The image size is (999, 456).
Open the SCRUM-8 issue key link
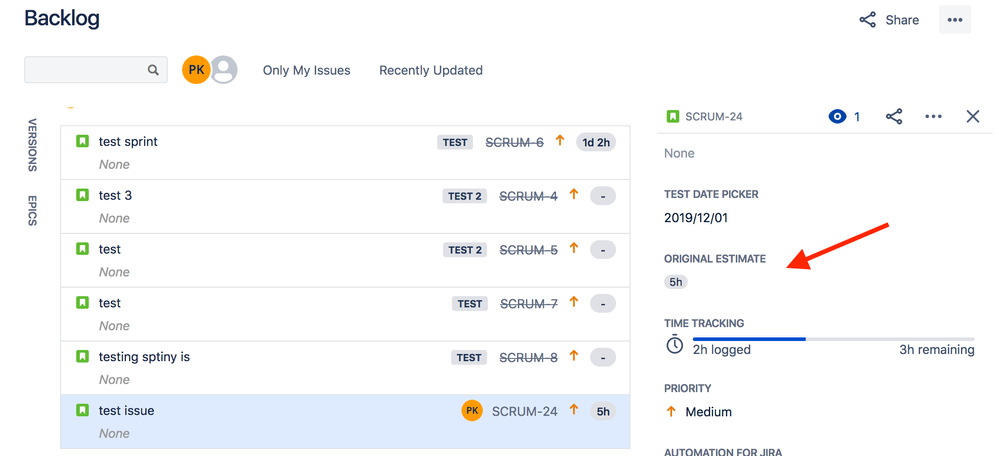coord(528,358)
